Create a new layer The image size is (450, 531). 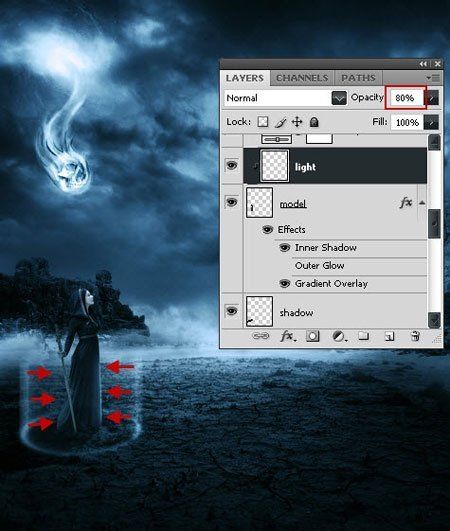(x=389, y=336)
